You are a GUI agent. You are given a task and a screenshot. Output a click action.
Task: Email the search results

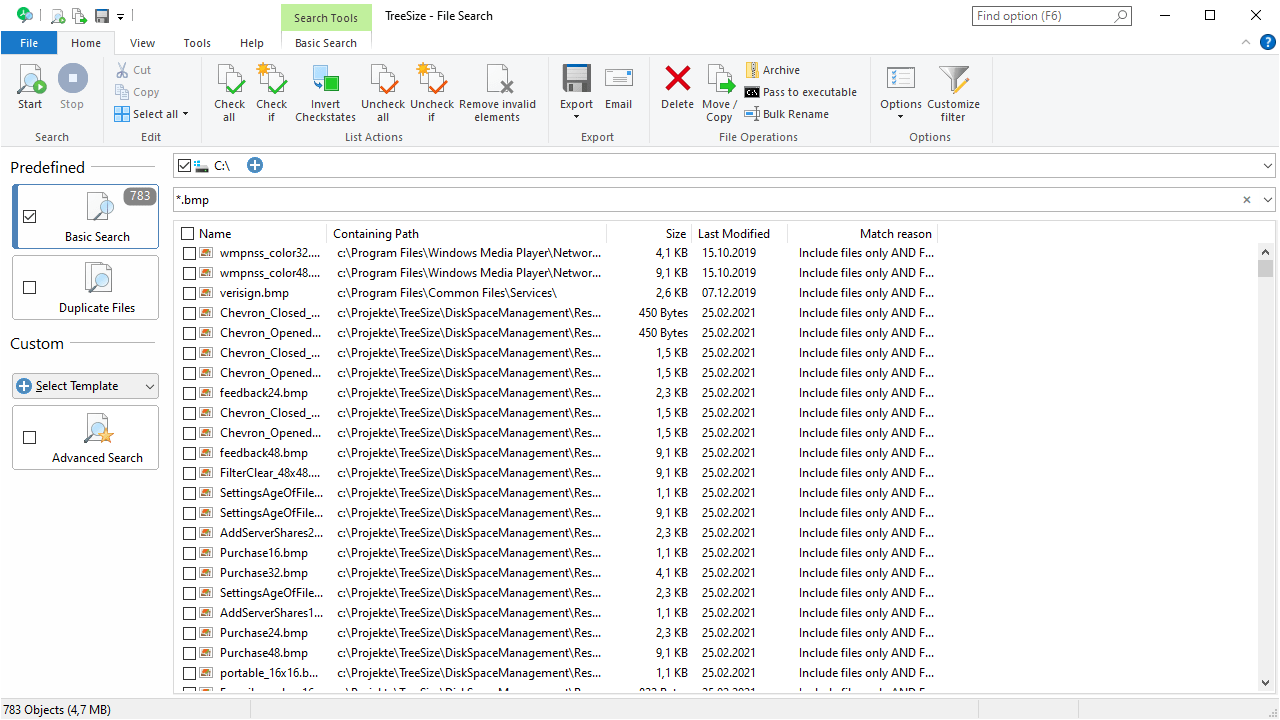[618, 87]
